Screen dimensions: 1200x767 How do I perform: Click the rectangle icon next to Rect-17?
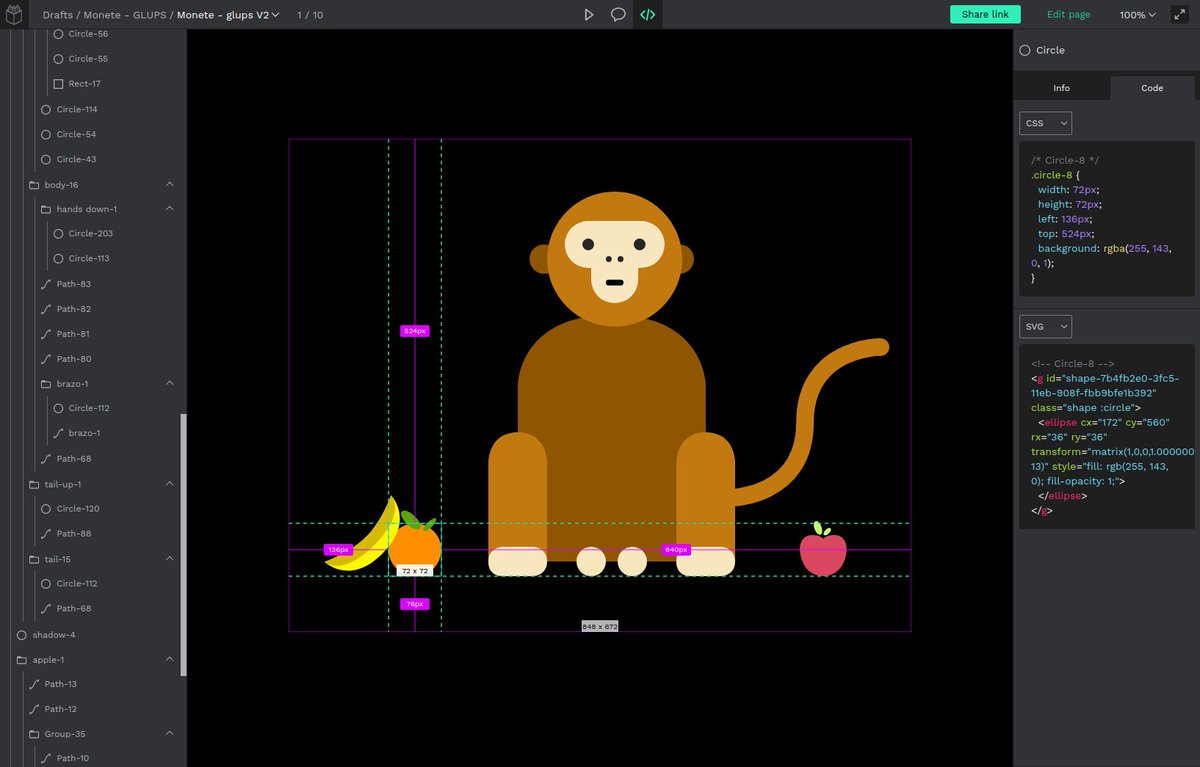click(x=58, y=84)
